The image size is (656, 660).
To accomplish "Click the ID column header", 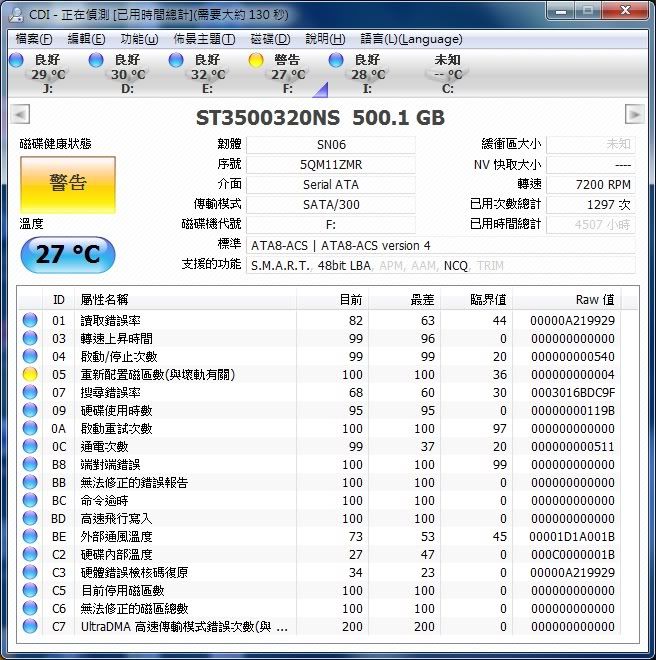I will point(59,300).
